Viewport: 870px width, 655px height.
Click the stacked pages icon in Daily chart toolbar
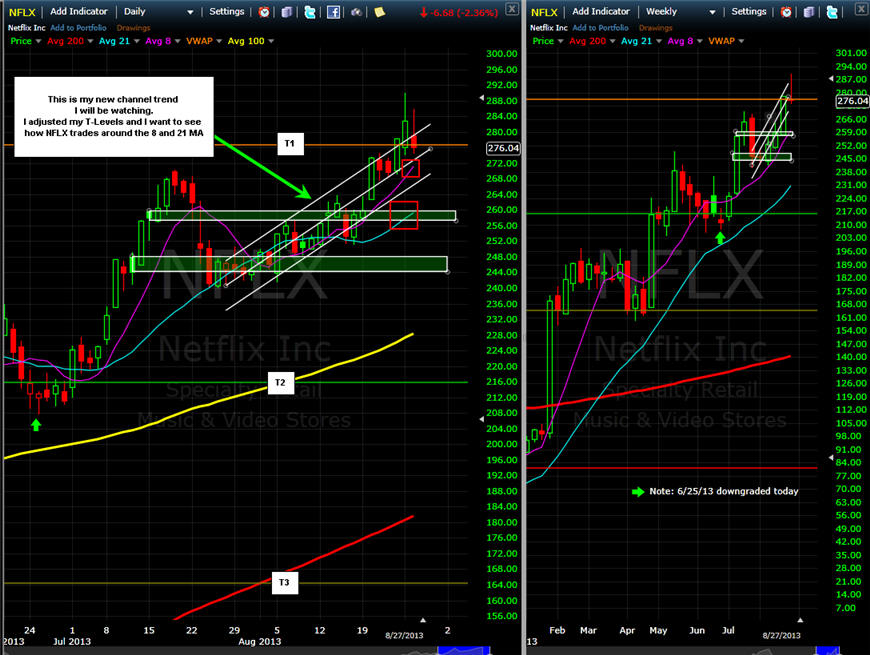(x=287, y=12)
